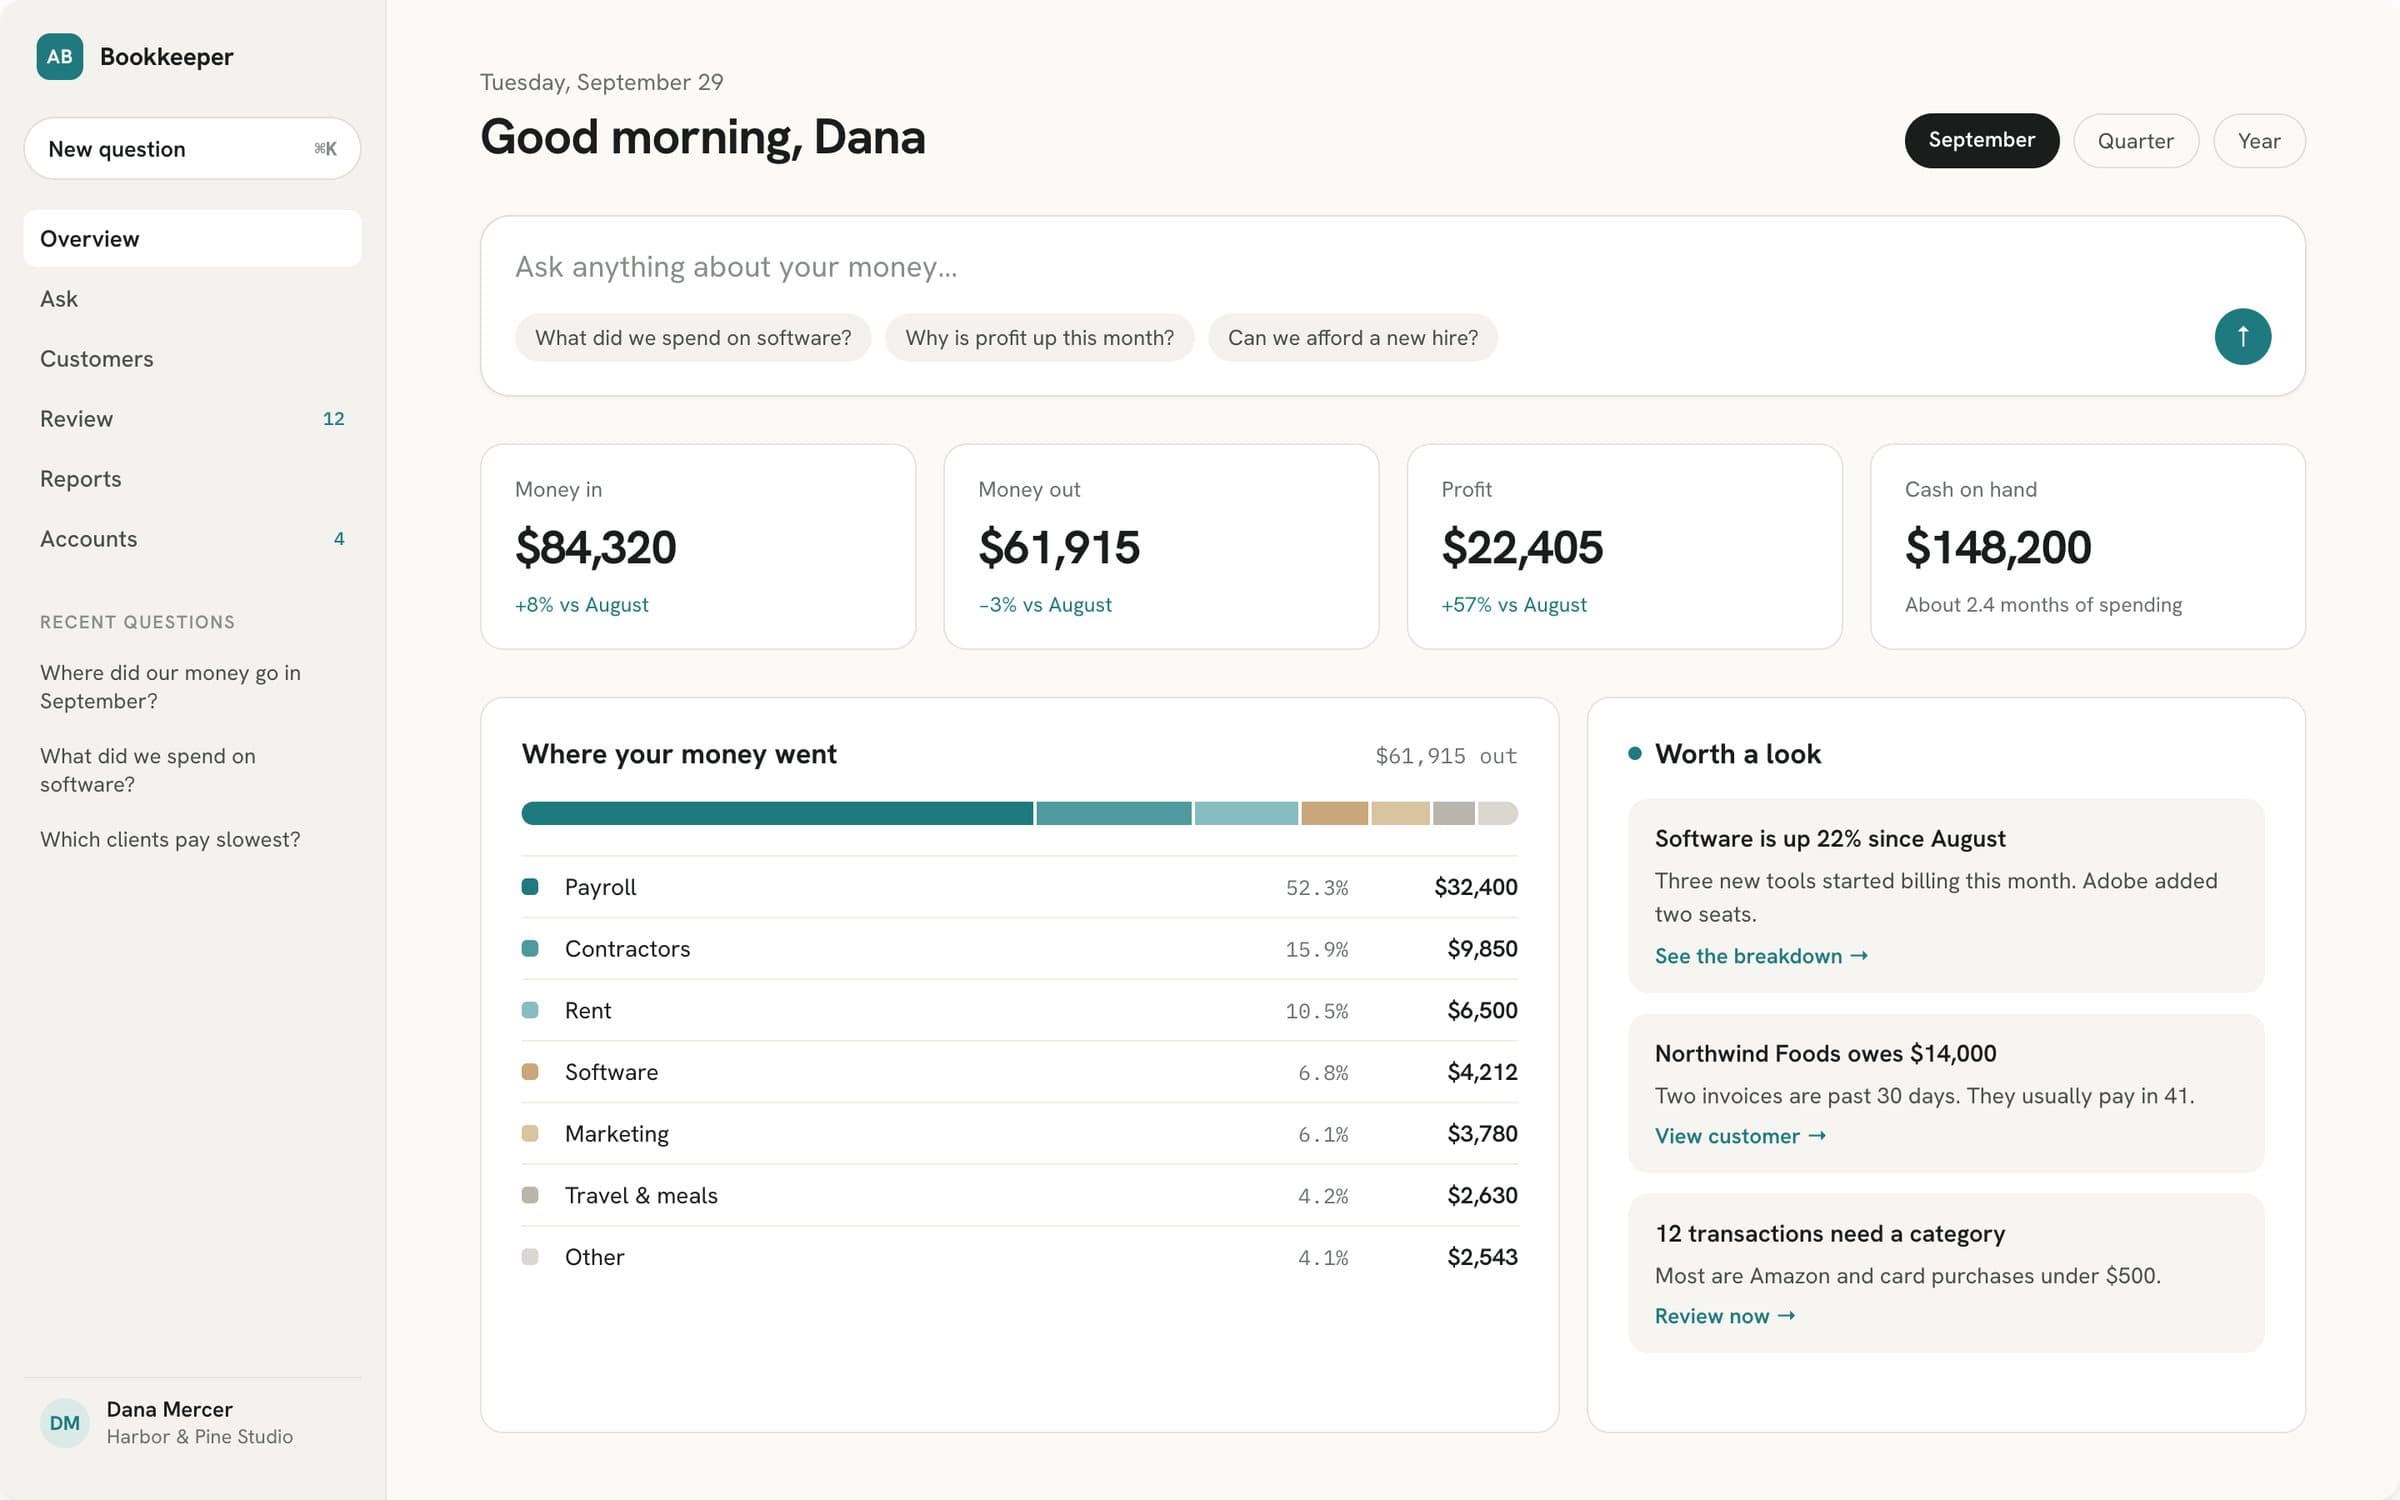2400x1500 pixels.
Task: Click Software is up 22% since August heading
Action: [1829, 838]
